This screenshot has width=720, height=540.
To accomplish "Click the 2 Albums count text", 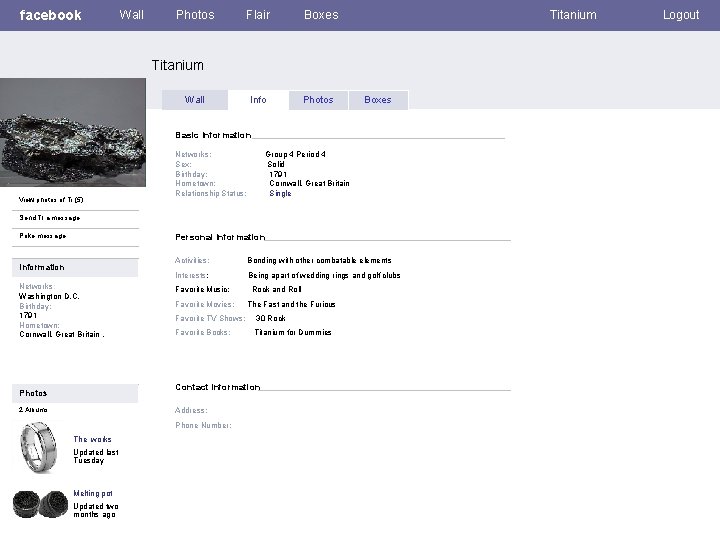I will 33,410.
